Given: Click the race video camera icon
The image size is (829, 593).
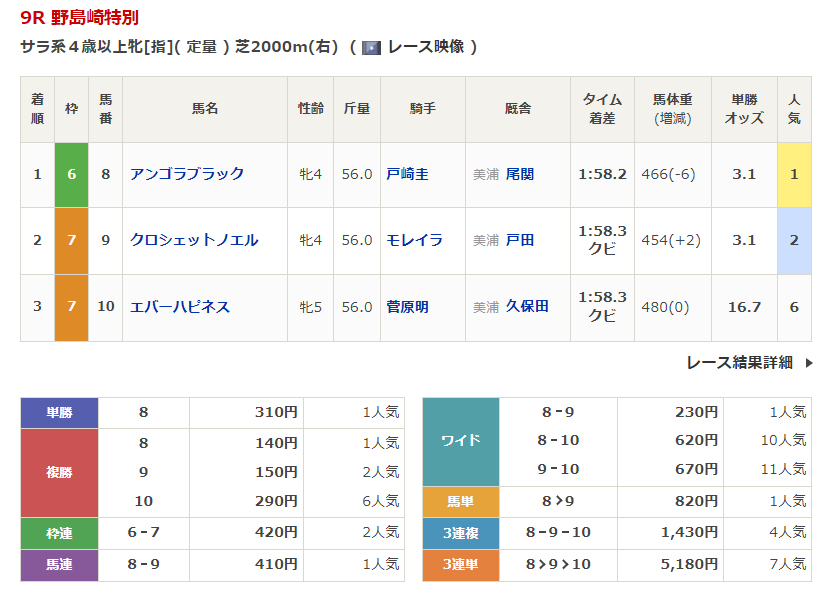Looking at the screenshot, I should pyautogui.click(x=371, y=47).
